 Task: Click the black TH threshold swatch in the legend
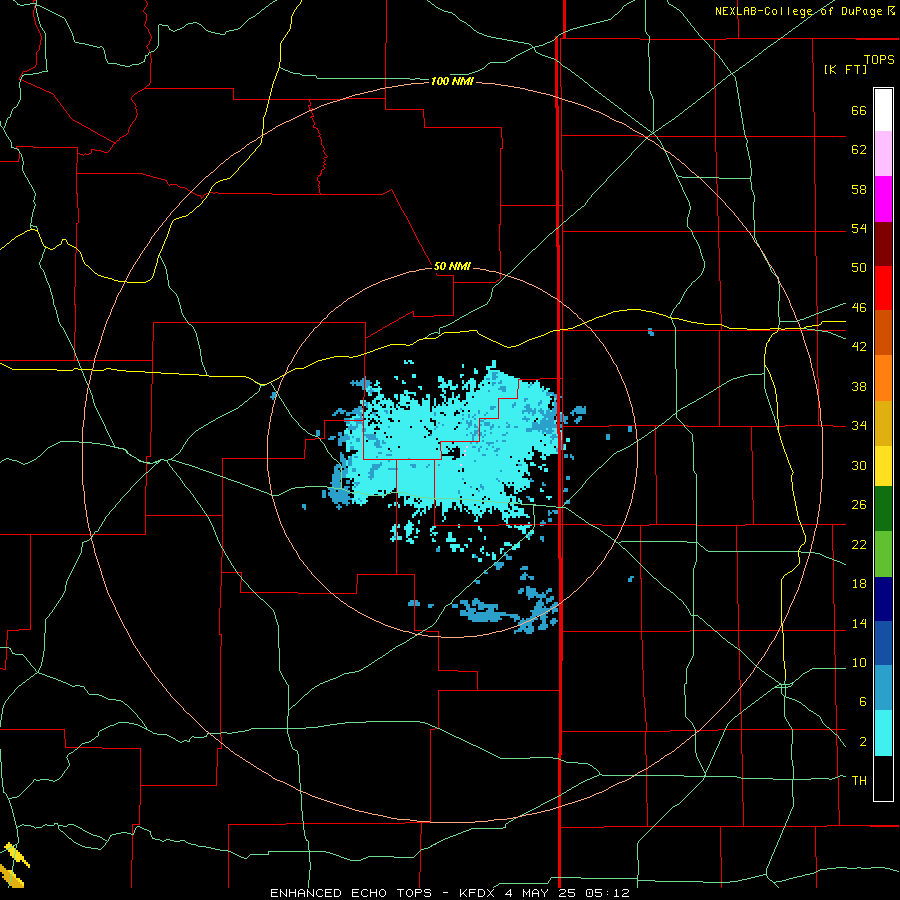pyautogui.click(x=883, y=778)
